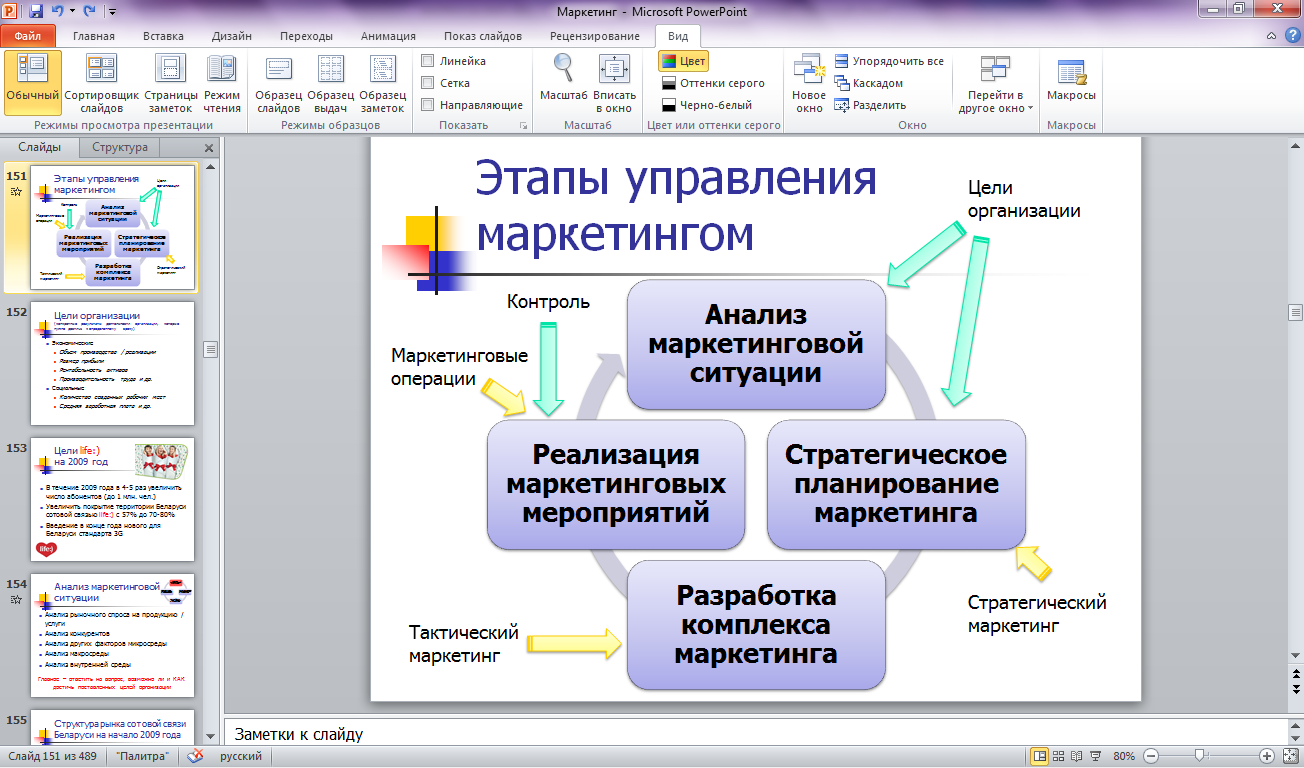Viewport: 1304px width, 768px height.
Task: Click zoom in plus button
Action: pos(1267,756)
